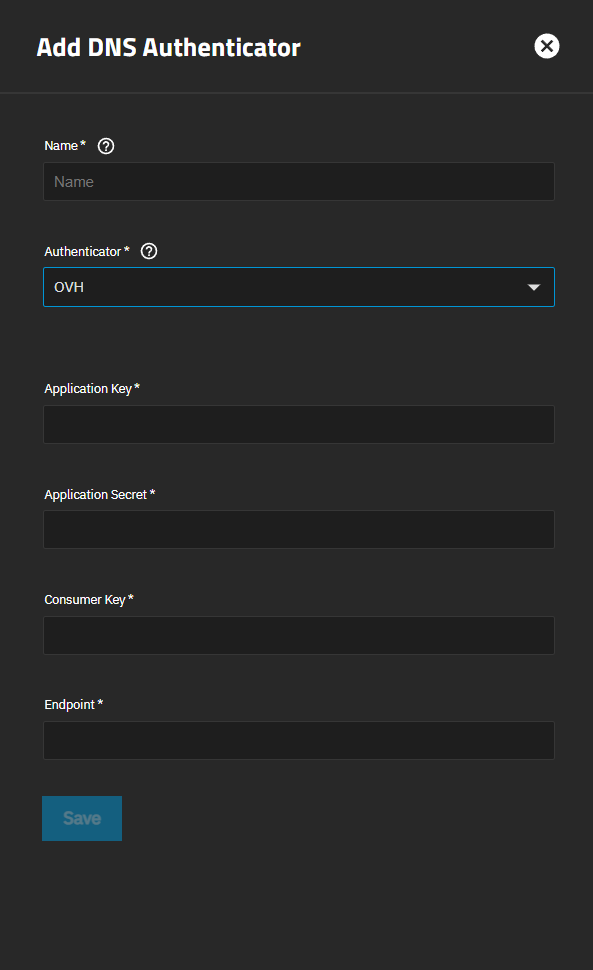Click the Endpoint label text
The width and height of the screenshot is (593, 970).
point(70,705)
